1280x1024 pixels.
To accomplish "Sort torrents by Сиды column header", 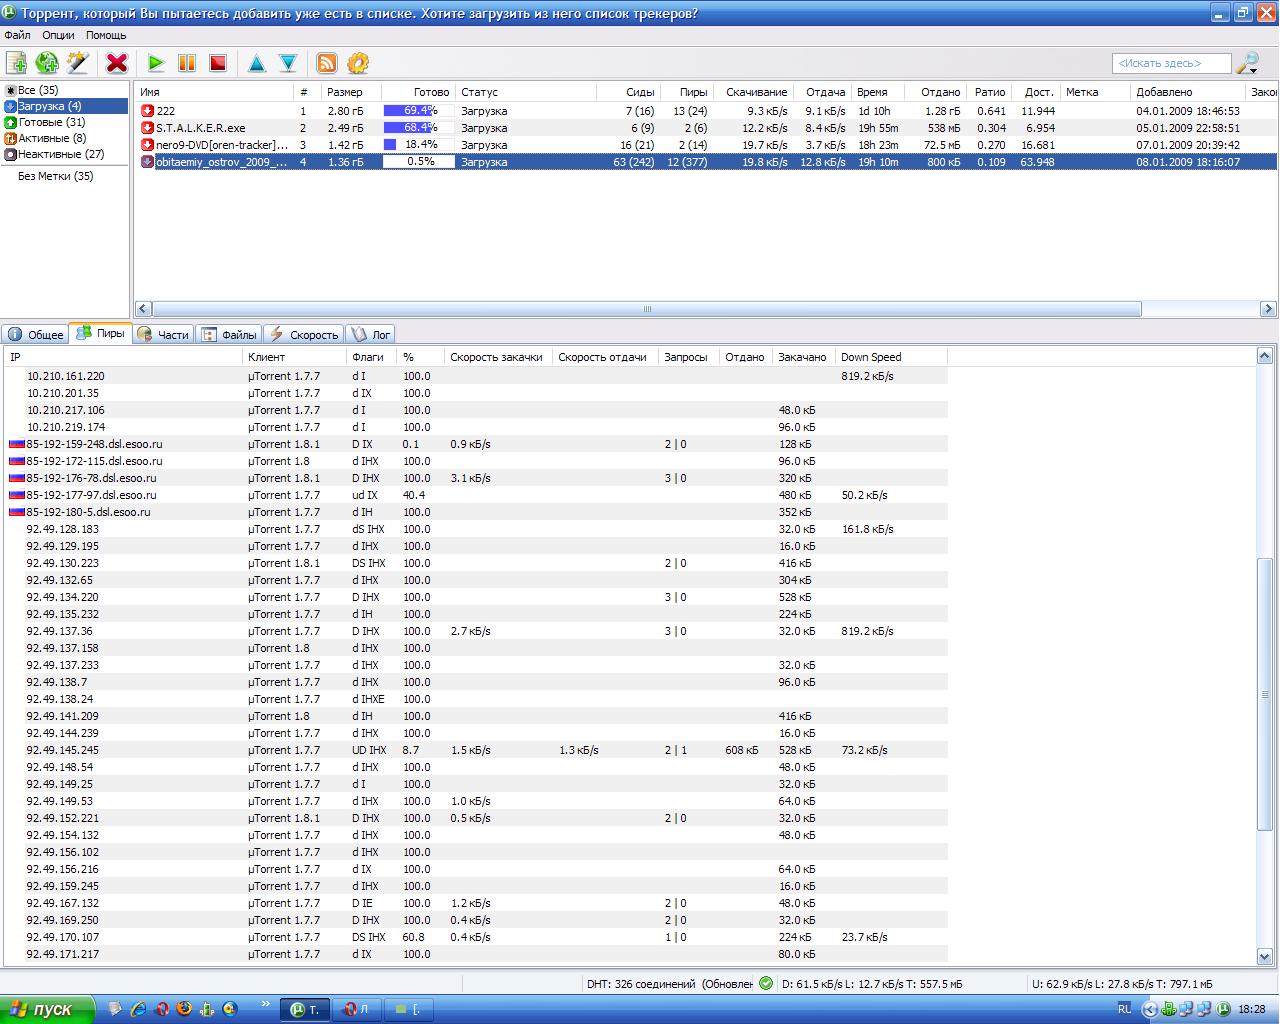I will click(x=628, y=92).
